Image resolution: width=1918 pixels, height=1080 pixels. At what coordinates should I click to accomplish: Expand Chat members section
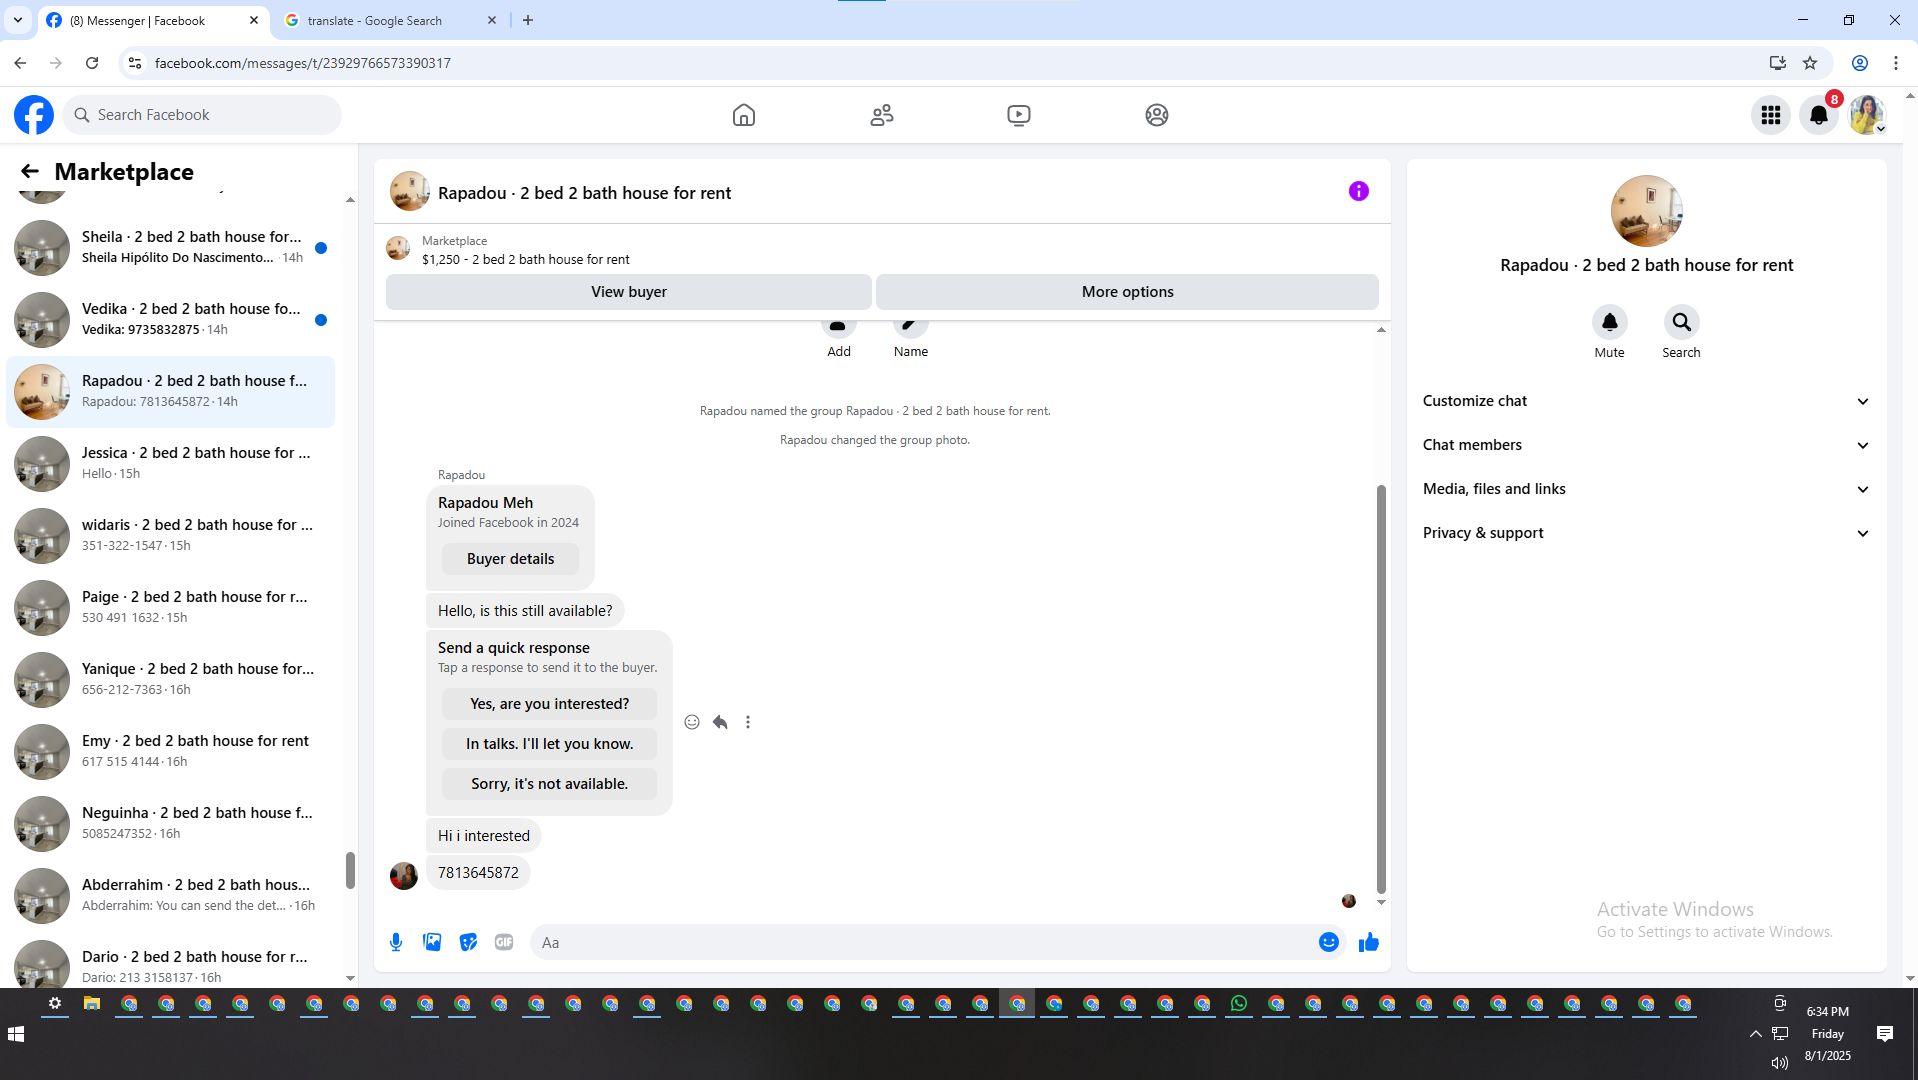pyautogui.click(x=1647, y=445)
